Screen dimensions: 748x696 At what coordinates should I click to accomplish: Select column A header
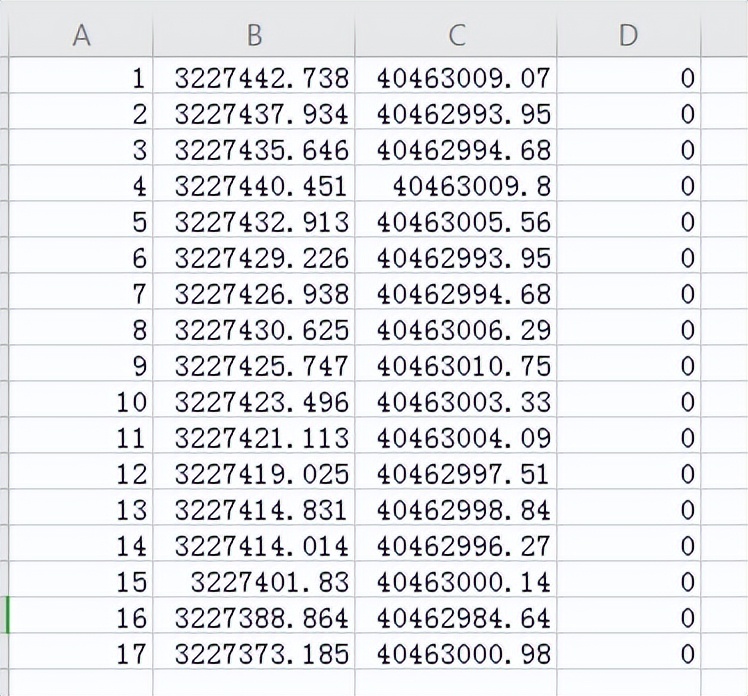[81, 35]
